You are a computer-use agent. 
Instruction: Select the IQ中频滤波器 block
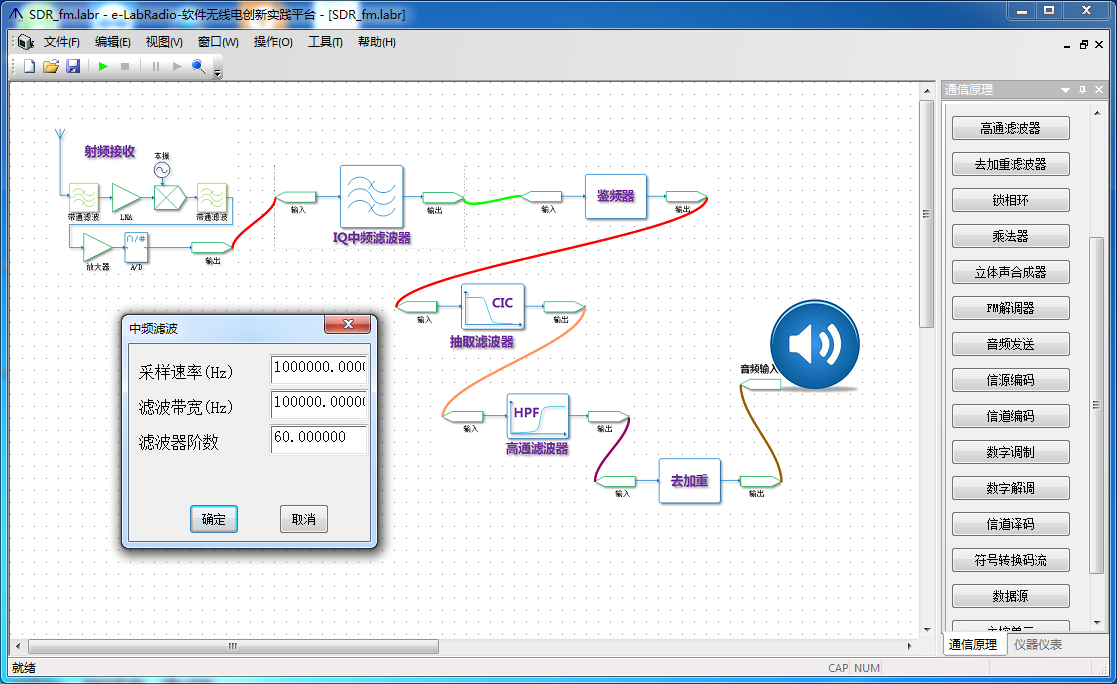click(x=371, y=197)
